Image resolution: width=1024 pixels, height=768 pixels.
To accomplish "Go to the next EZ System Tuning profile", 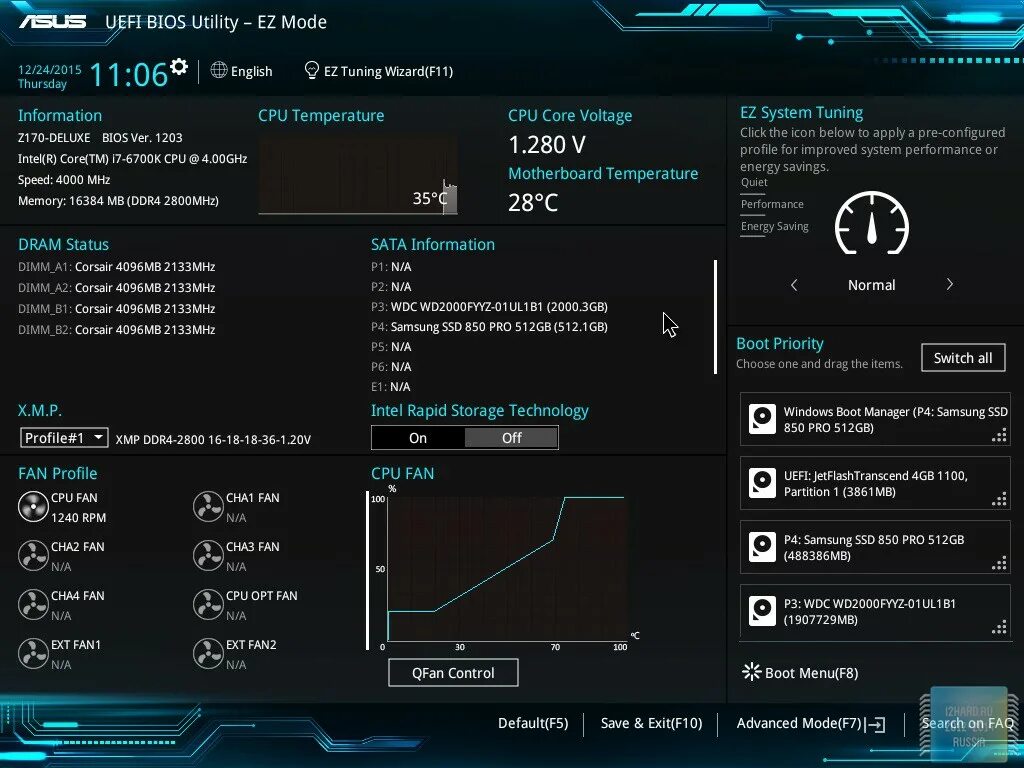I will point(950,285).
